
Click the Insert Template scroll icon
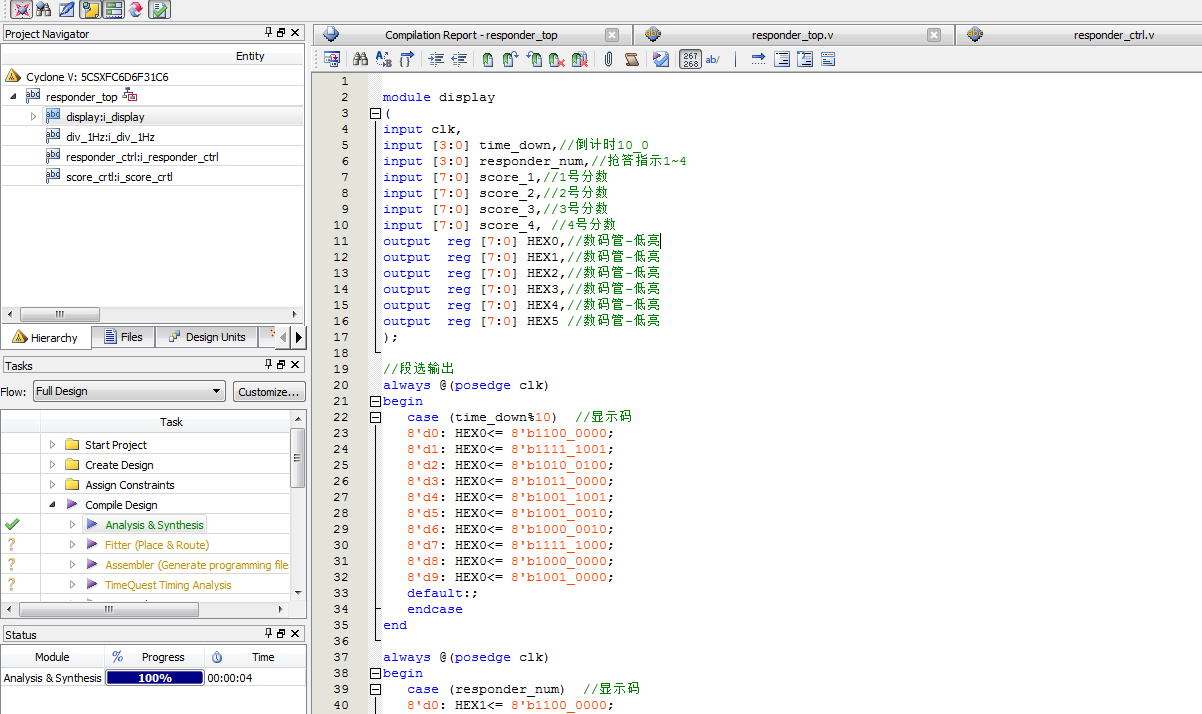tap(631, 60)
